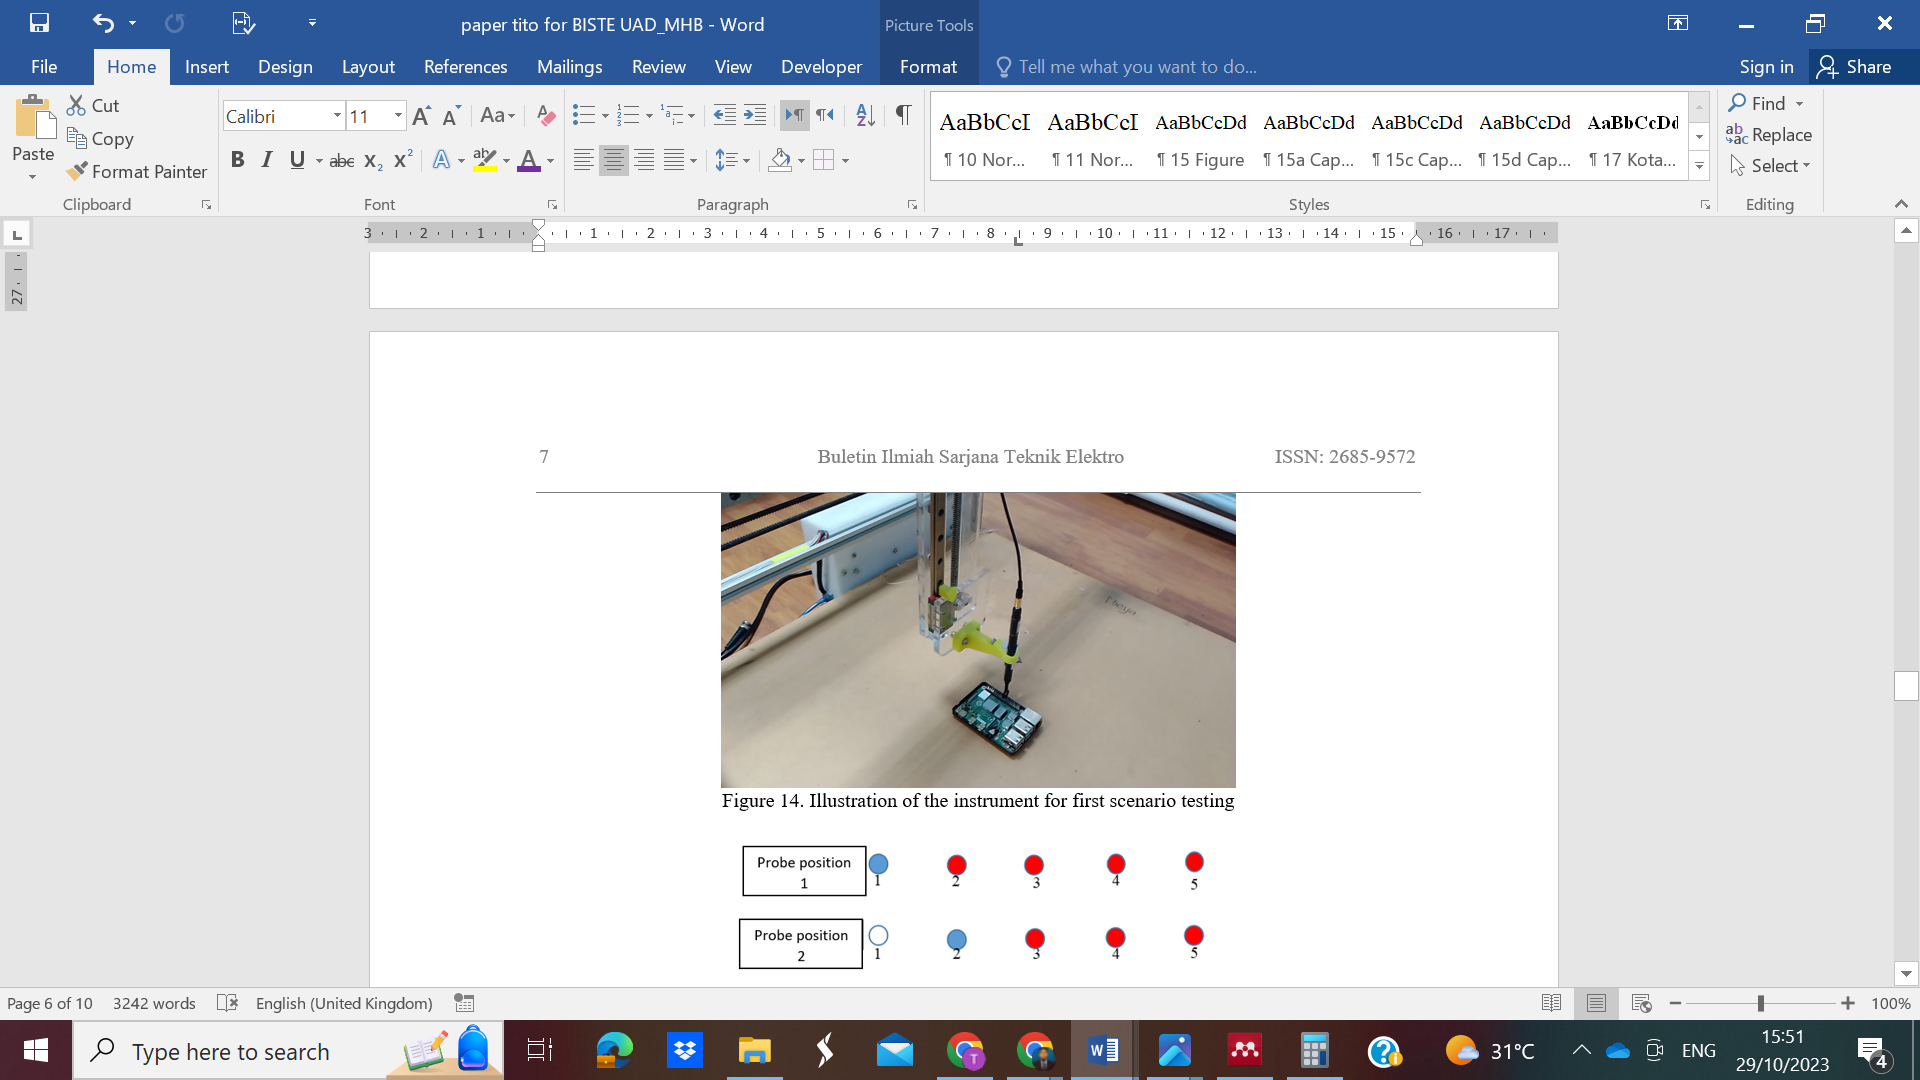This screenshot has height=1080, width=1920.
Task: Click the Sort paragraphs icon
Action: (x=865, y=116)
